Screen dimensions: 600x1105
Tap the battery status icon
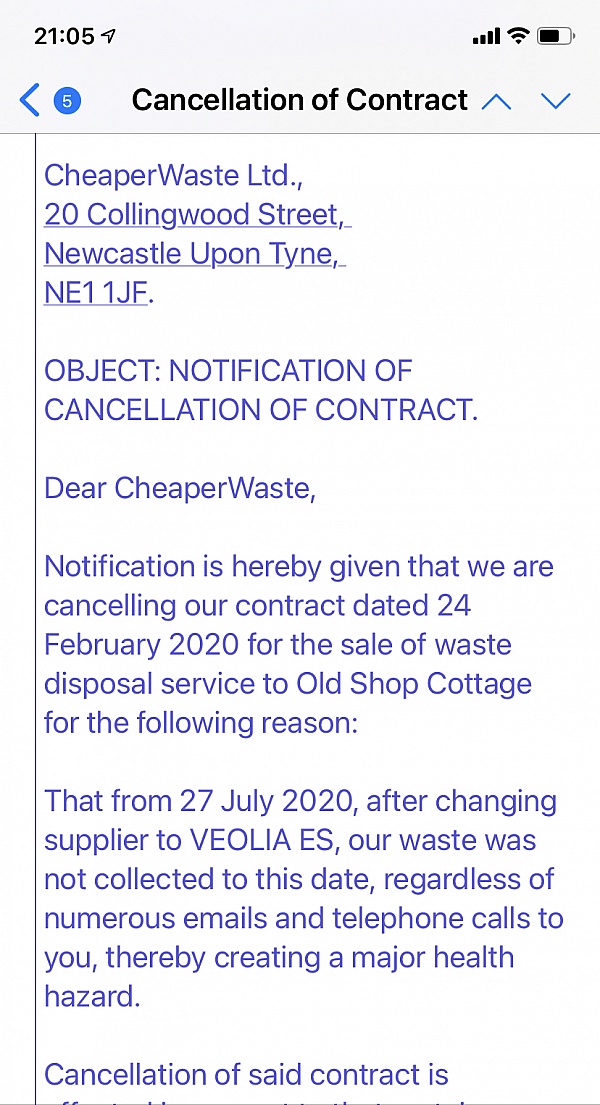pyautogui.click(x=556, y=35)
